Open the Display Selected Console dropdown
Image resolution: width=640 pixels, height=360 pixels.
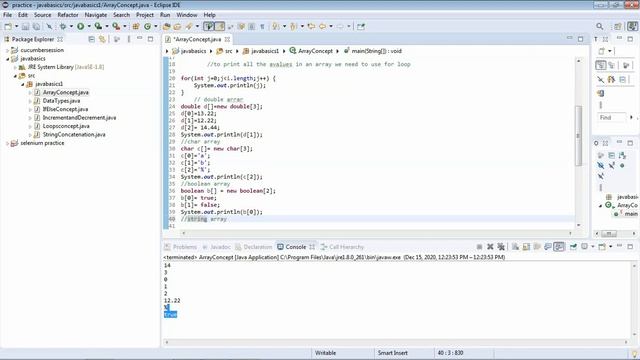[593, 247]
